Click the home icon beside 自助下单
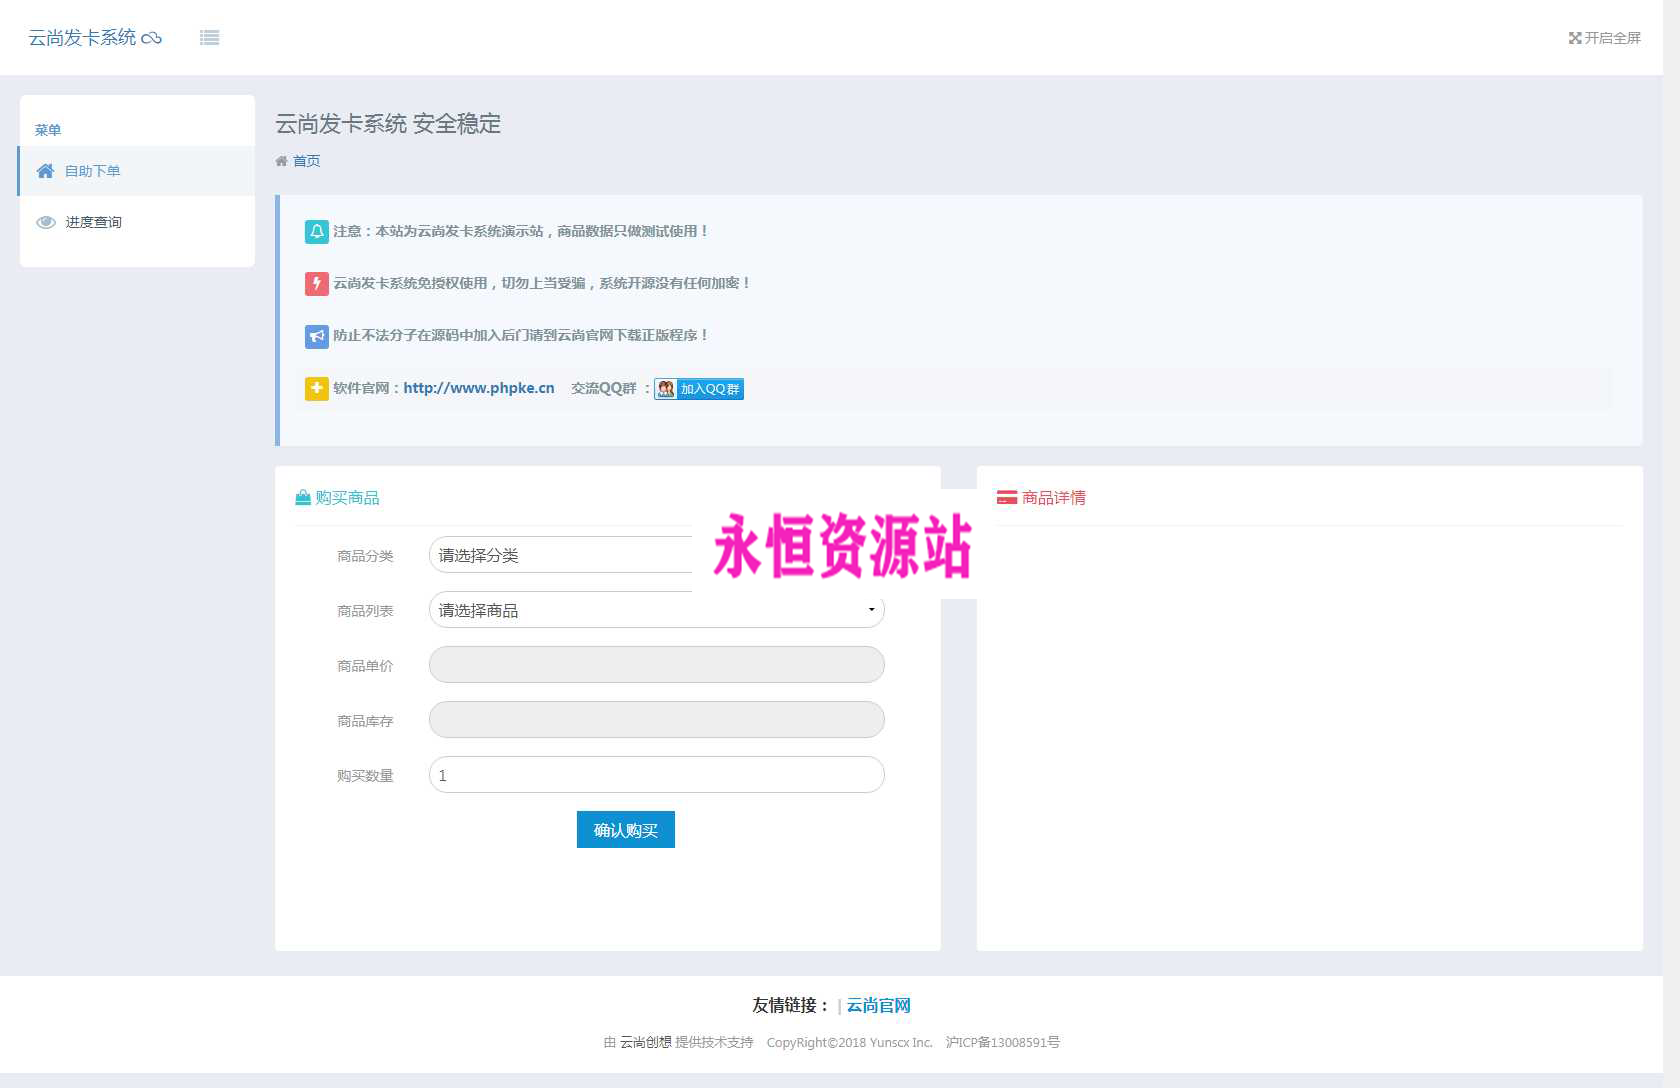The image size is (1680, 1088). click(45, 171)
